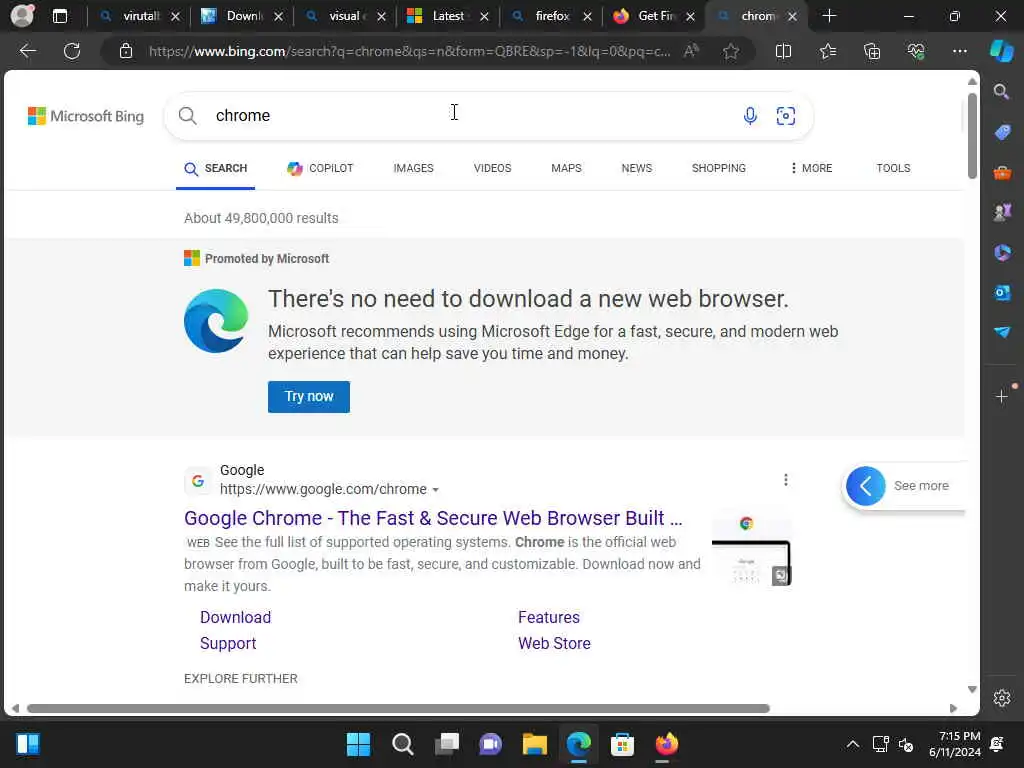Viewport: 1024px width, 768px height.
Task: Open Games icon in sidebar
Action: (x=1002, y=212)
